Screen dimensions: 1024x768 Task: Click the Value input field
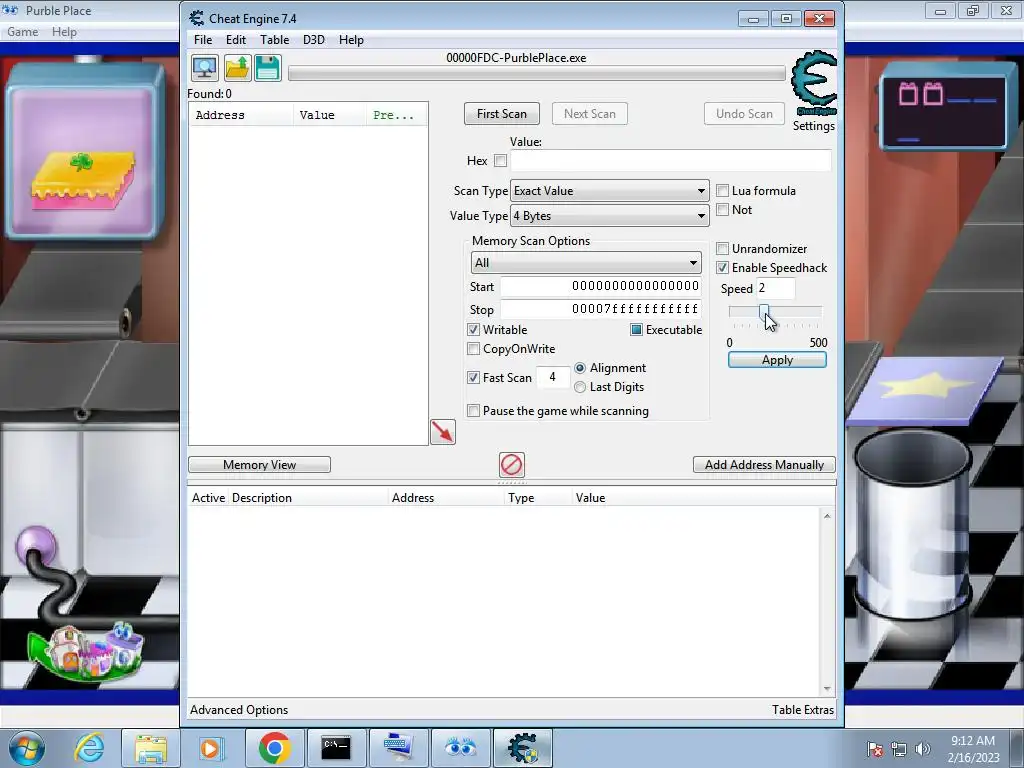tap(671, 161)
